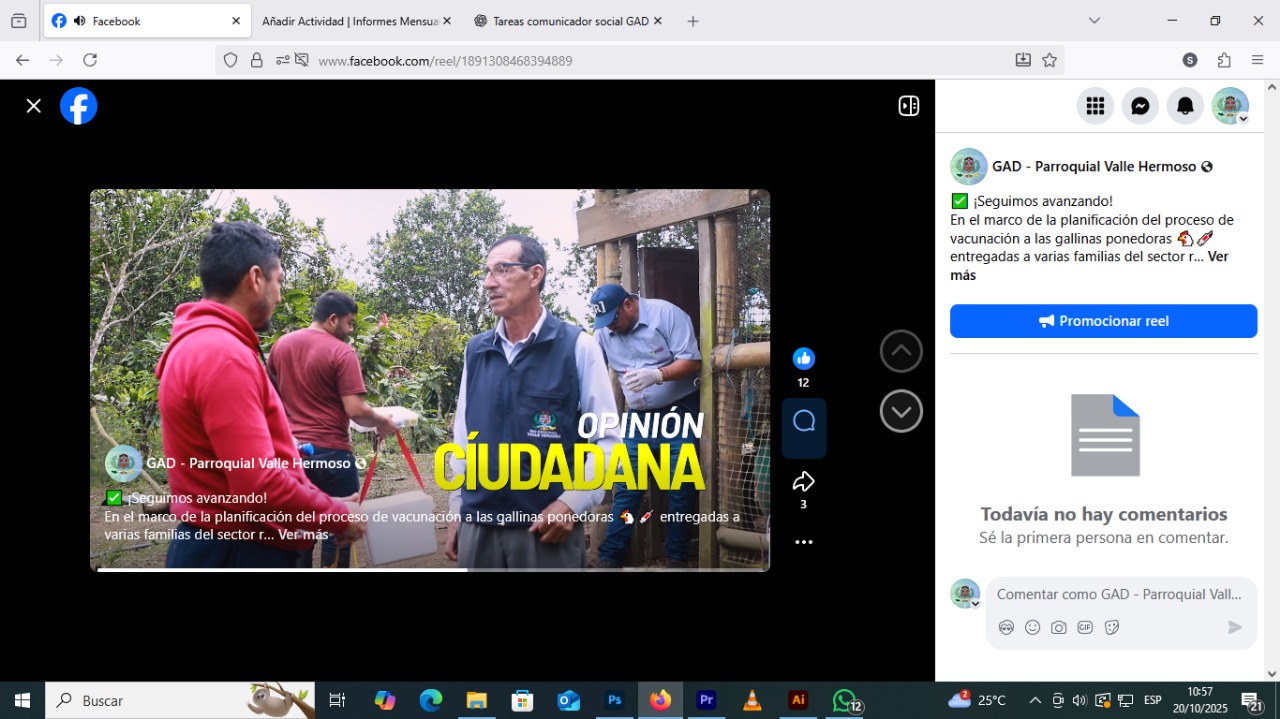1280x719 pixels.
Task: Bookmark this page with star icon
Action: 1049,60
